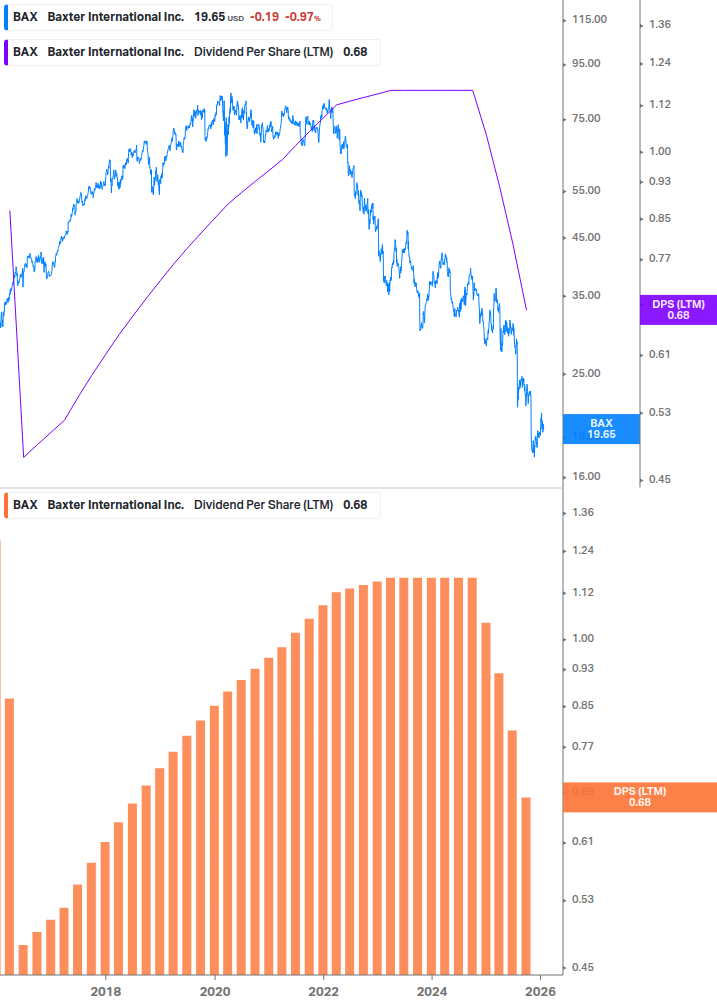Viewport: 717px width, 1005px height.
Task: Click the blue color marker of the BAX price legend
Action: pyautogui.click(x=6, y=17)
